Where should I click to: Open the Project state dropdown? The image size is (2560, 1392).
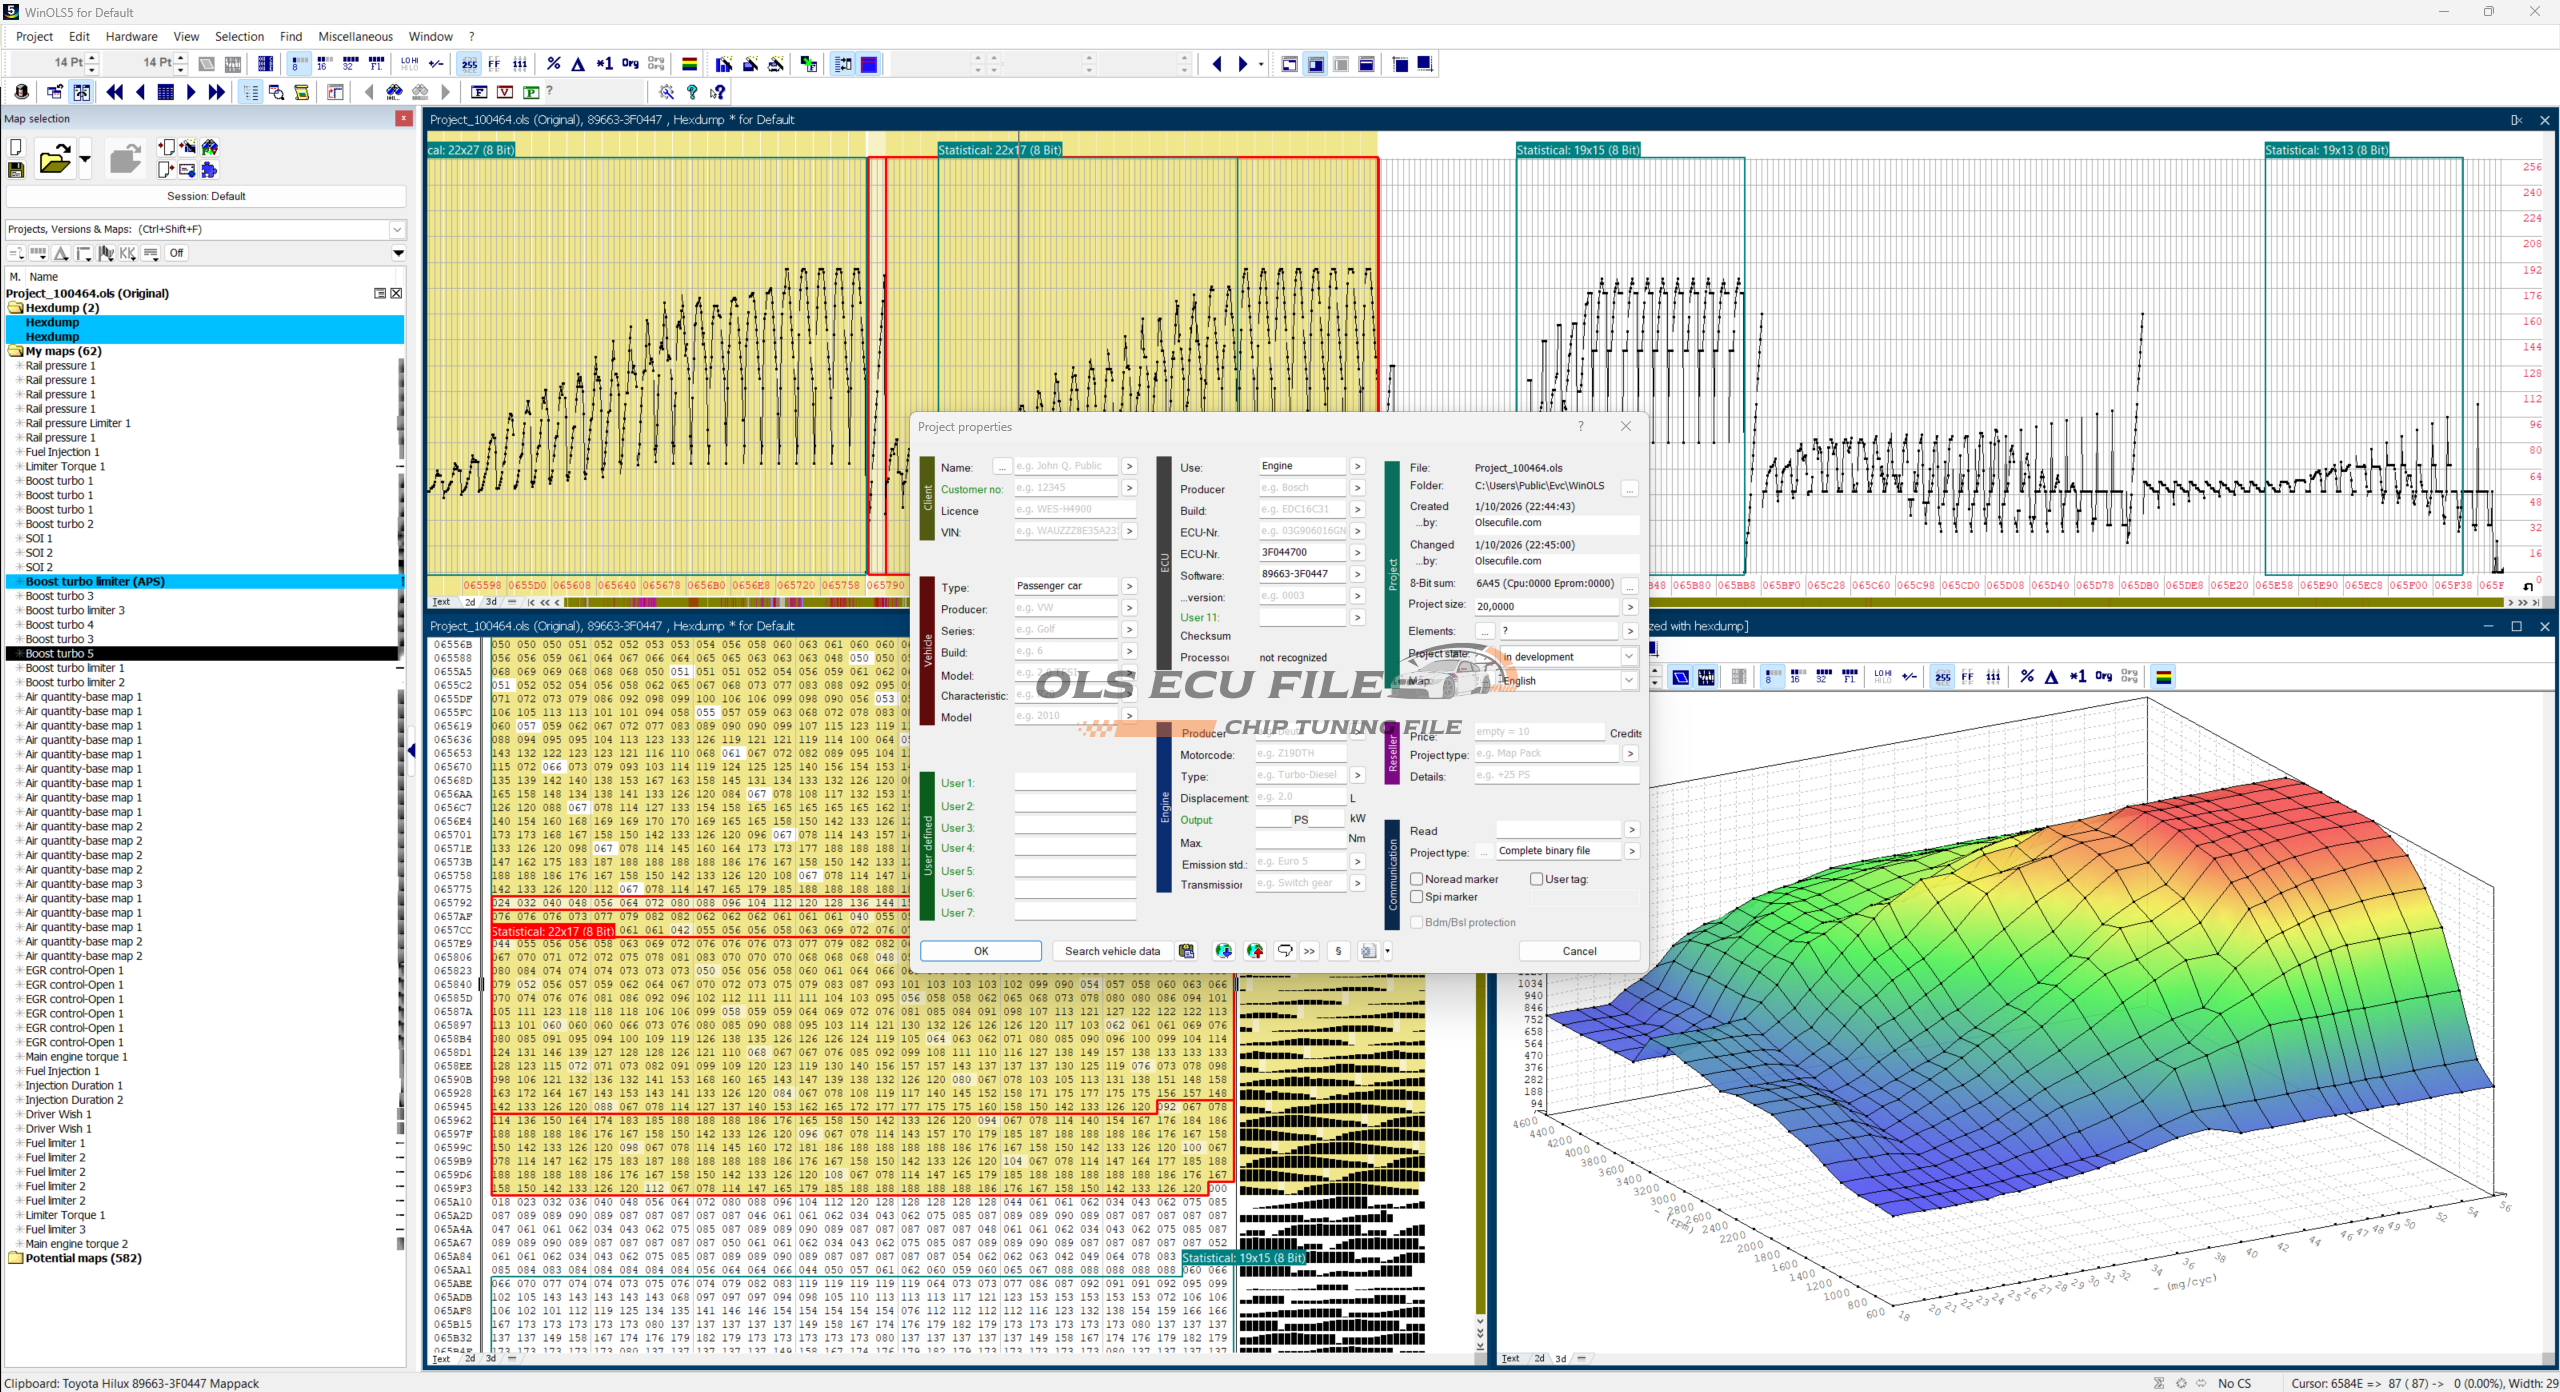(1628, 657)
